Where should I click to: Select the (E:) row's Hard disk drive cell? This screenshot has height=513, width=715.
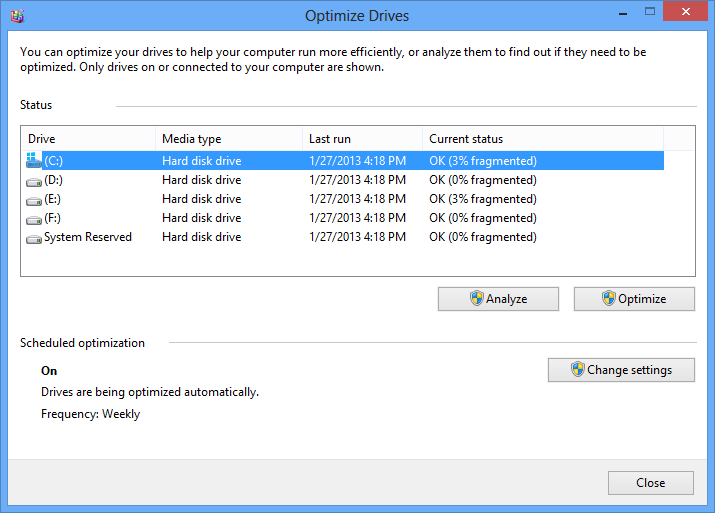202,199
